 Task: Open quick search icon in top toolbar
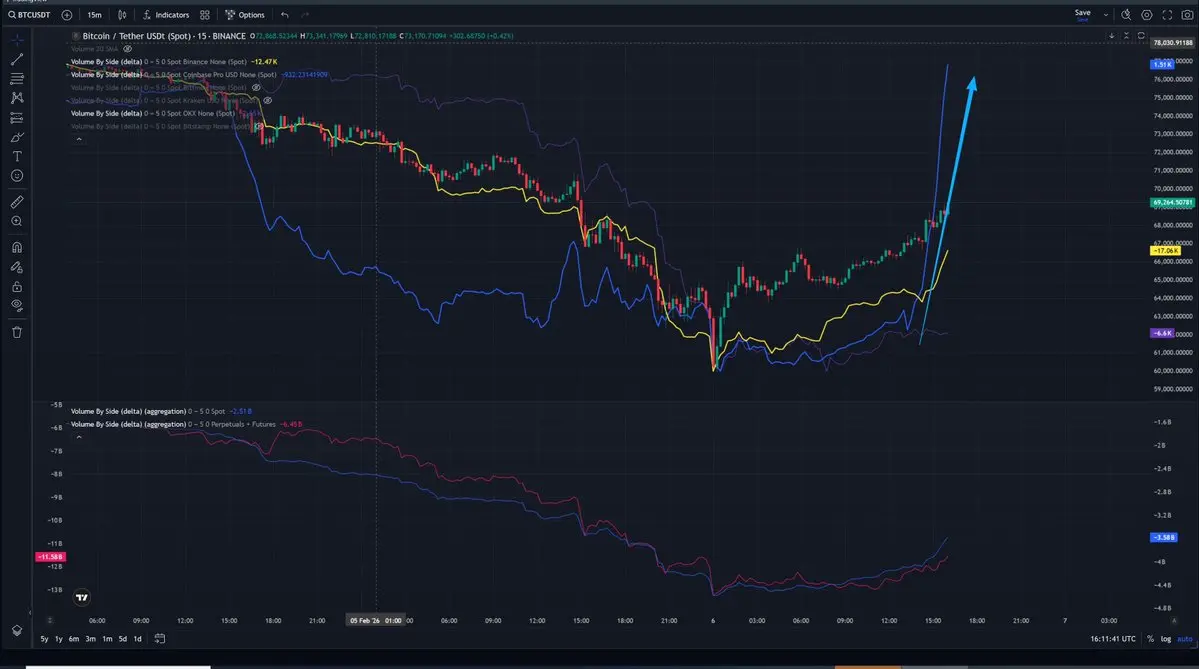[1126, 15]
